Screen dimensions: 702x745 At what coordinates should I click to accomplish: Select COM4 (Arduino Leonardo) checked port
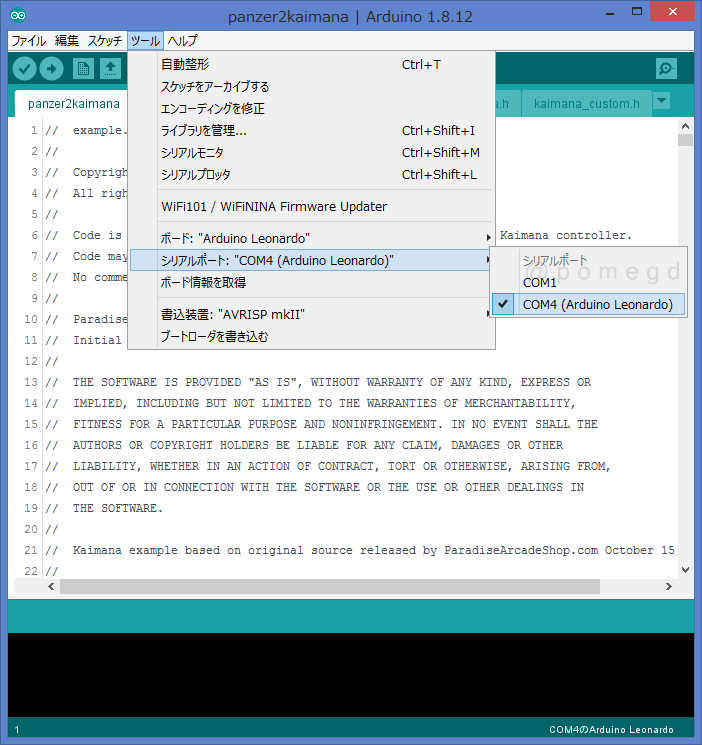589,305
